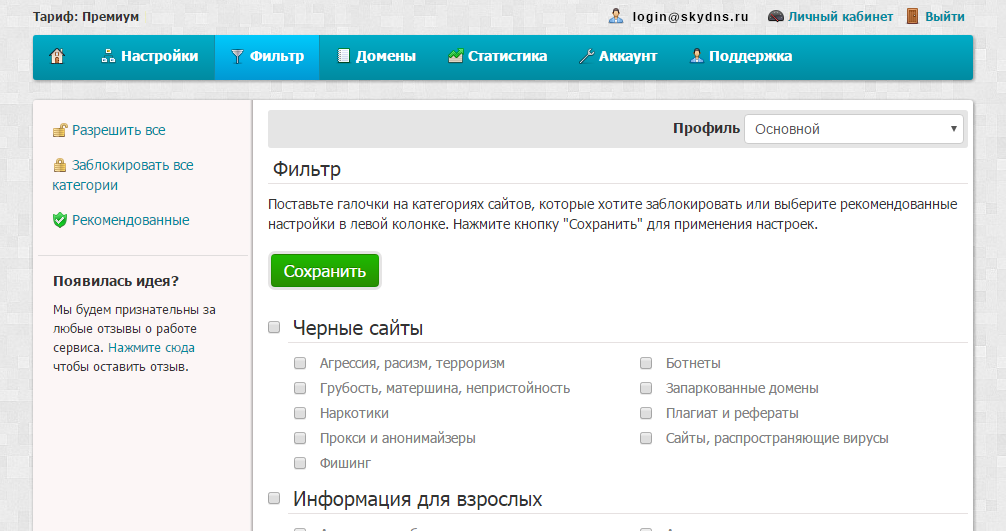Click the home icon in navigation bar
The image size is (1006, 531).
pyautogui.click(x=57, y=57)
